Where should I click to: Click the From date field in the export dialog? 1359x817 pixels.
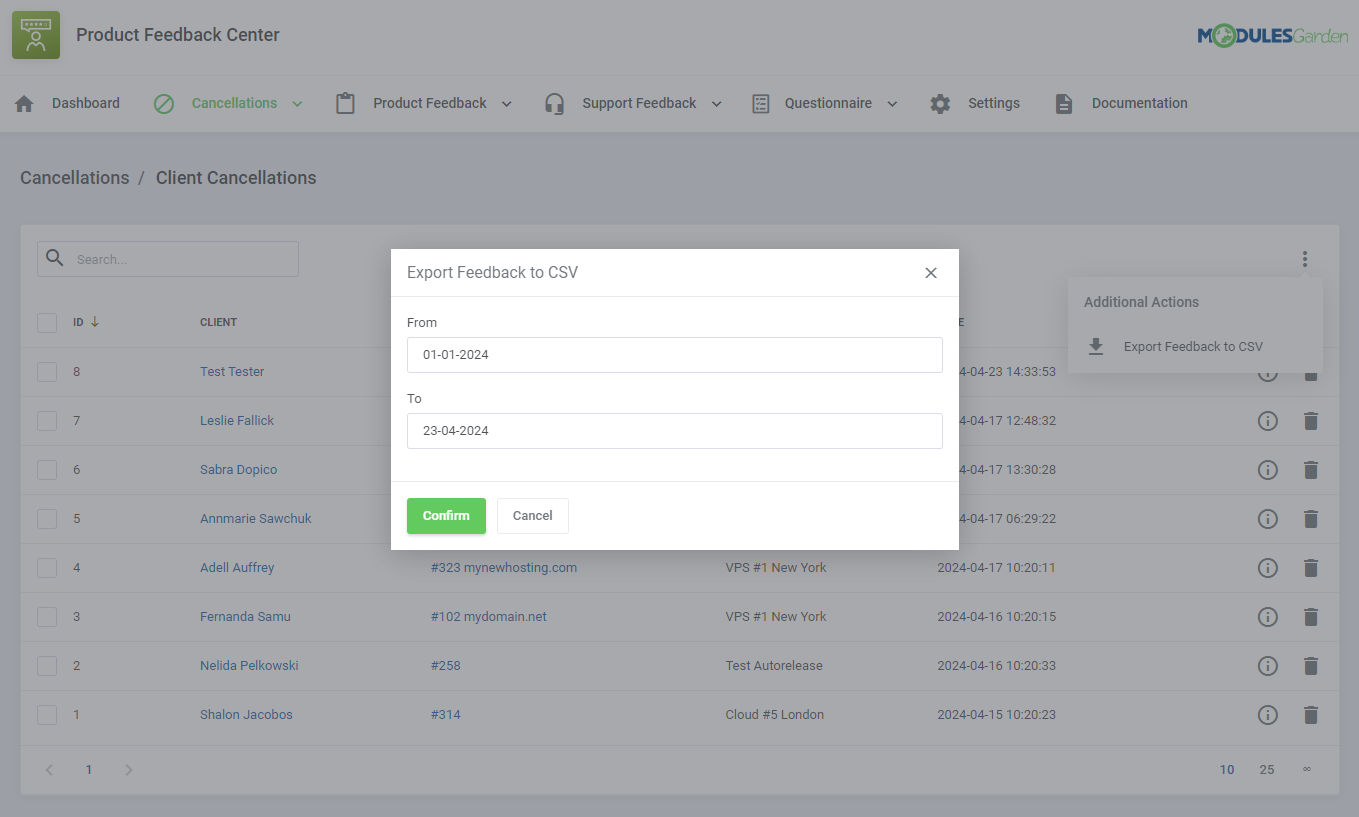click(x=674, y=355)
